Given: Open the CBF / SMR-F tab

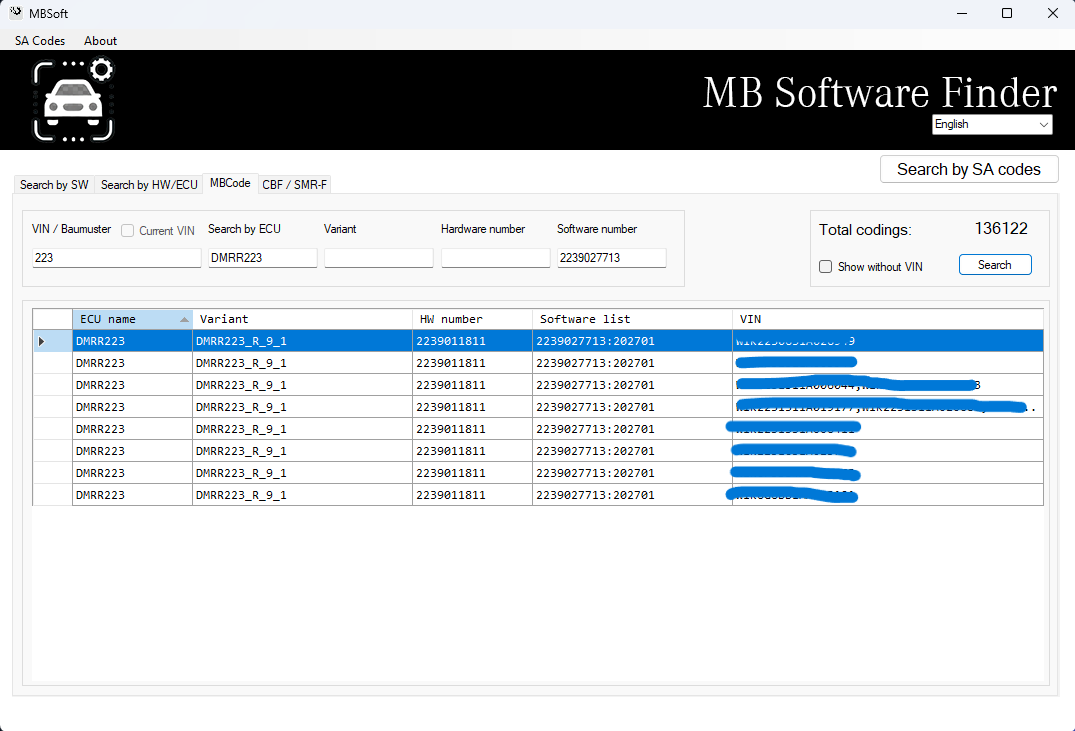Looking at the screenshot, I should [294, 184].
